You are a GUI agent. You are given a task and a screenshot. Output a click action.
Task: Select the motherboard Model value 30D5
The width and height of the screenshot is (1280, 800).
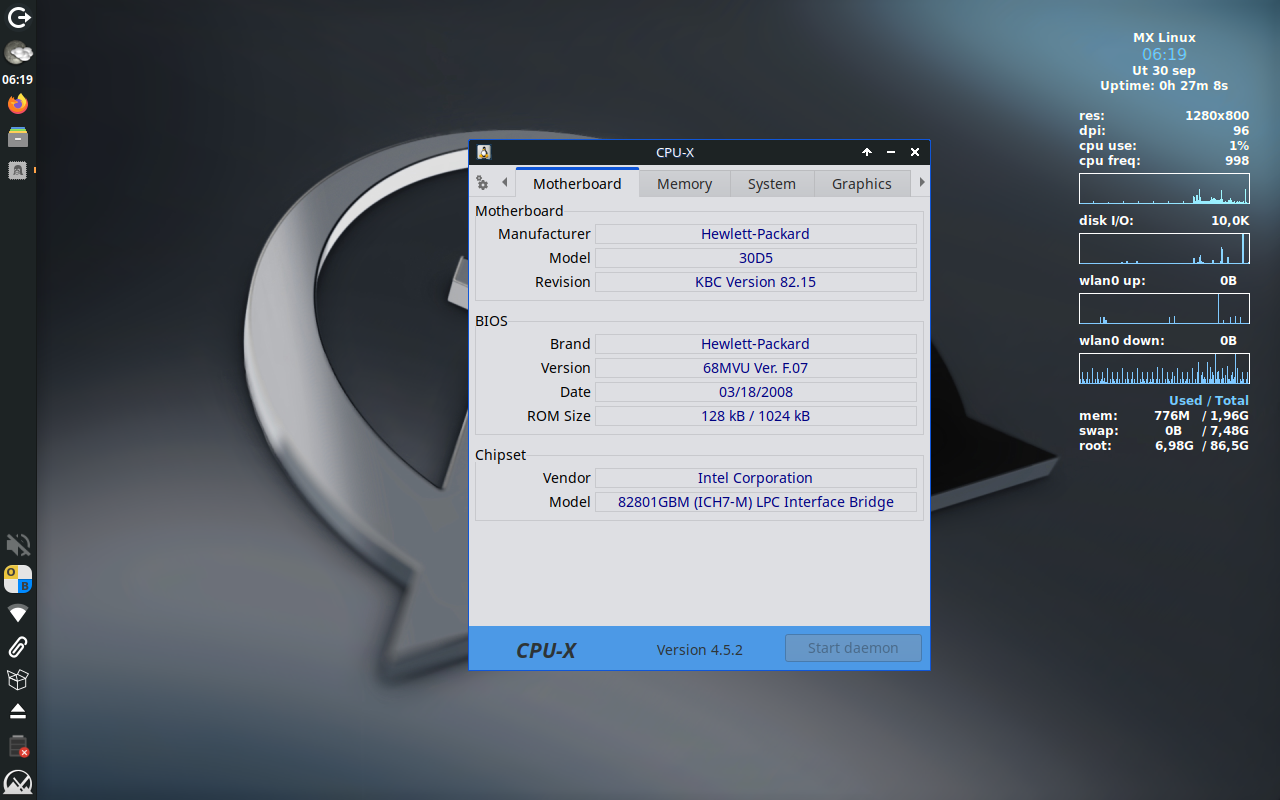point(756,258)
